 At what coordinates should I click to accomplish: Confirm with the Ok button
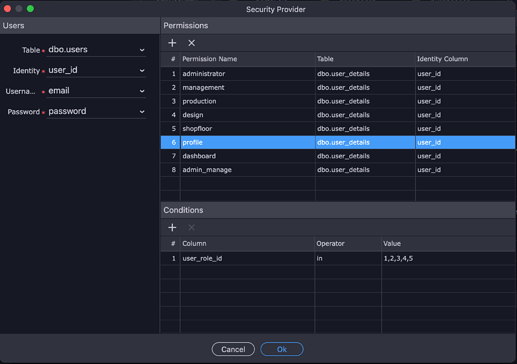(282, 349)
